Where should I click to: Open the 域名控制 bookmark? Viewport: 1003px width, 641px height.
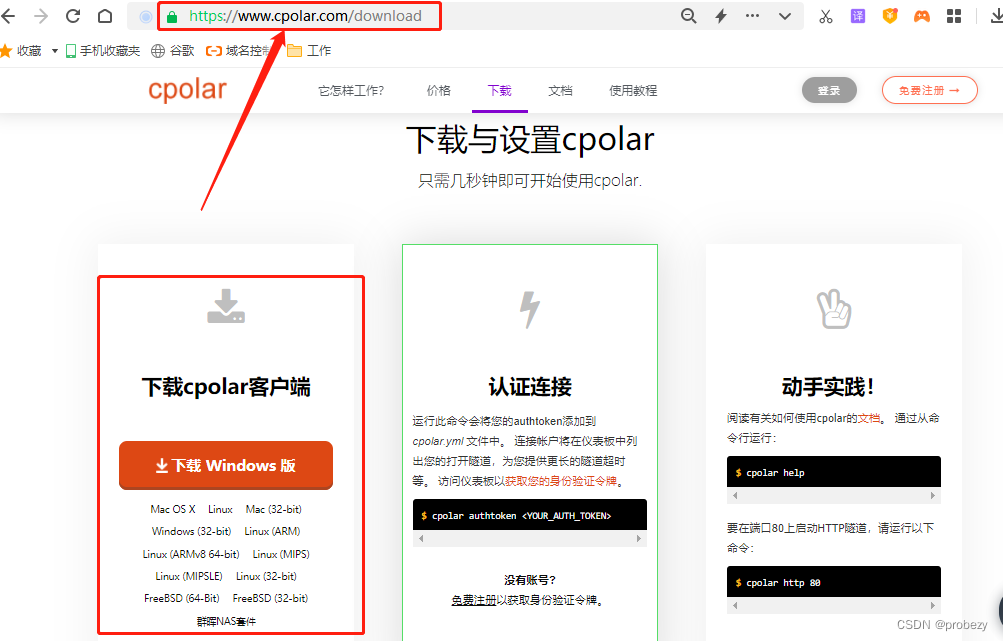click(x=239, y=51)
